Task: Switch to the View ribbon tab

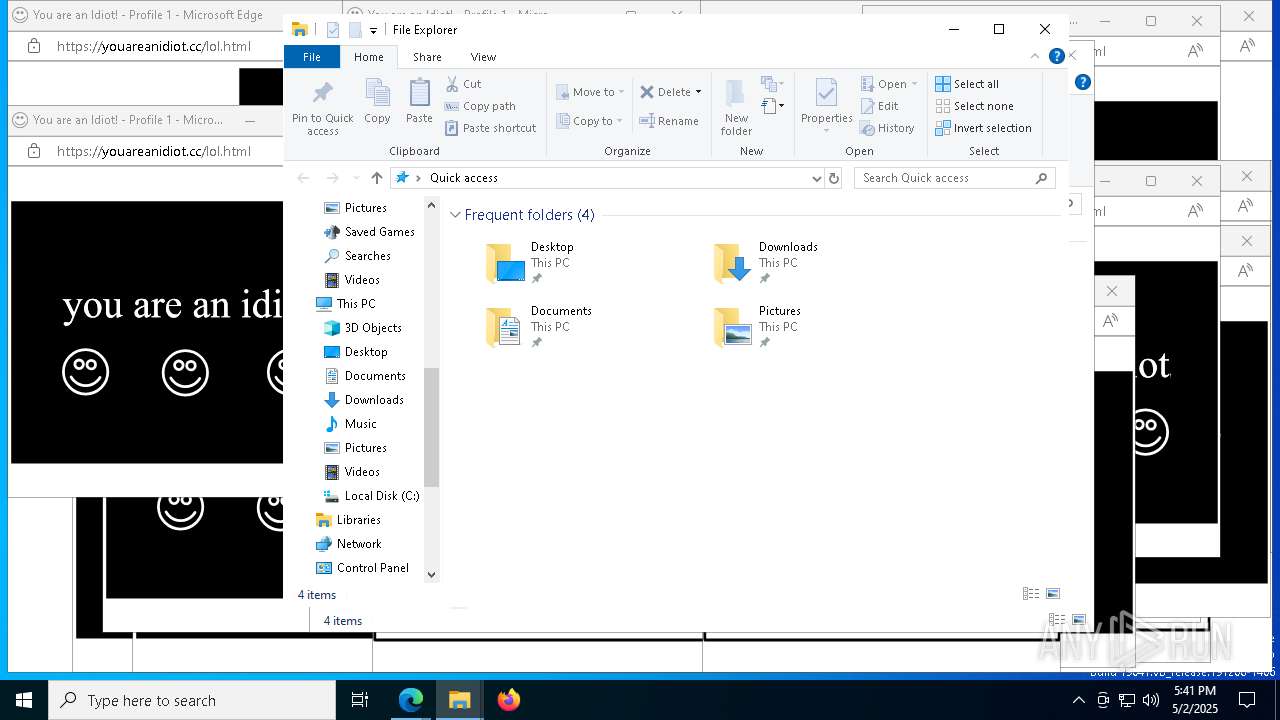Action: 483,57
